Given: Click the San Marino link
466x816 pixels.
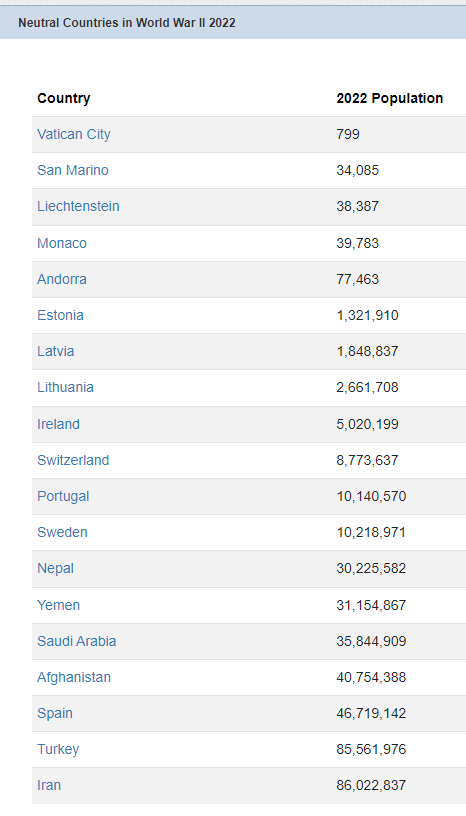Looking at the screenshot, I should (72, 170).
